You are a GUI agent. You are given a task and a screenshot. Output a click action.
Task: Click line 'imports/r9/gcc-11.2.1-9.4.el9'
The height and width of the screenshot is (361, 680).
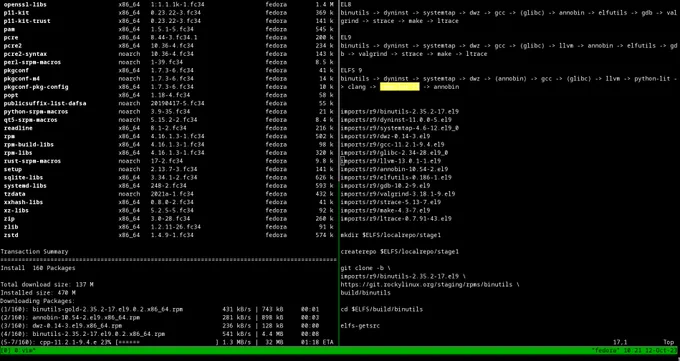392,144
